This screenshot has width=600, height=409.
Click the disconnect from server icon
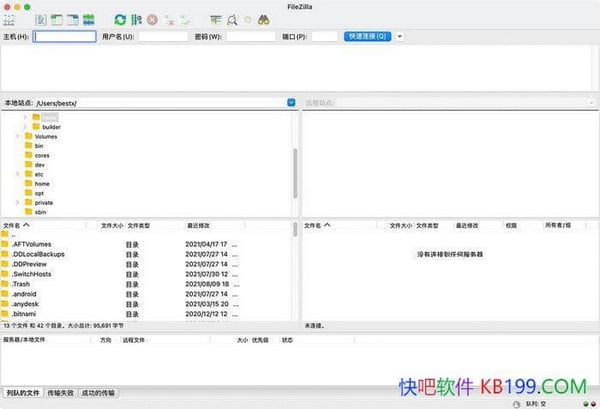tap(169, 19)
